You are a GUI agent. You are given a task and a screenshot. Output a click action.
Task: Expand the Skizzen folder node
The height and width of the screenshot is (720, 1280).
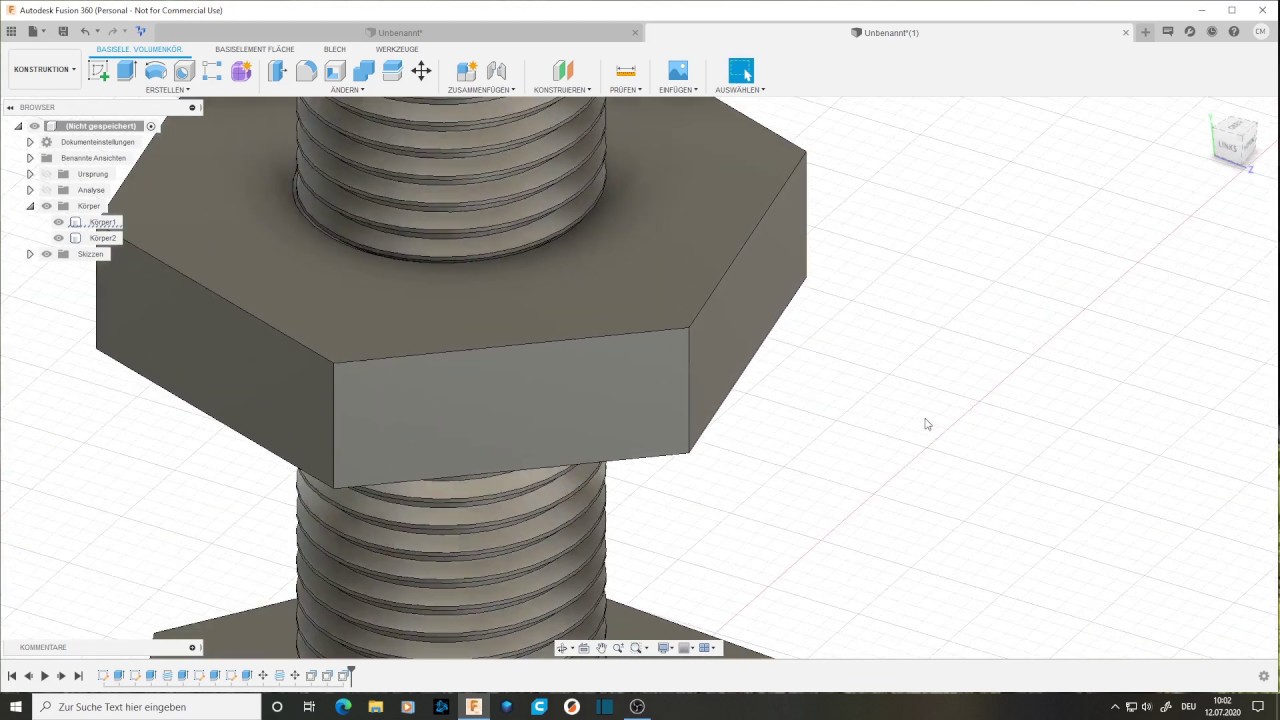tap(30, 254)
